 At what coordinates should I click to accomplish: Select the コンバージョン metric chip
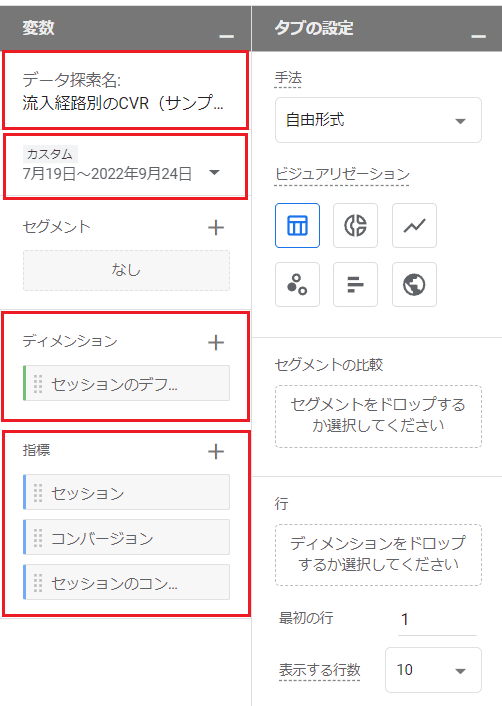(x=127, y=537)
